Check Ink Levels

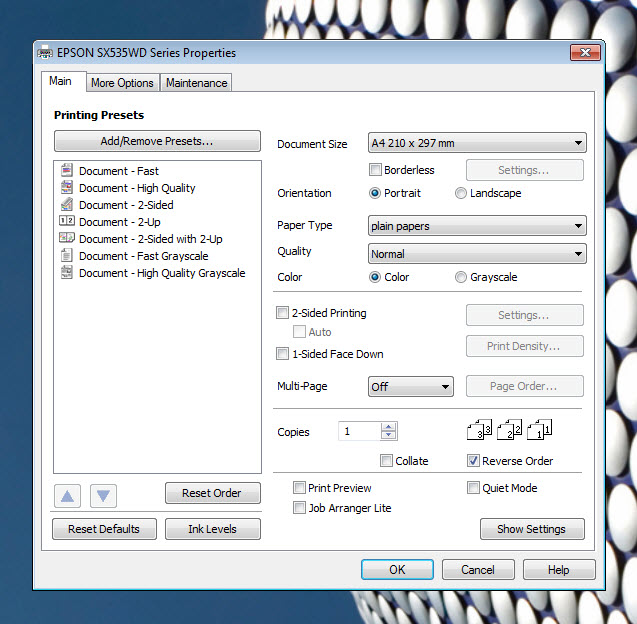click(x=212, y=529)
